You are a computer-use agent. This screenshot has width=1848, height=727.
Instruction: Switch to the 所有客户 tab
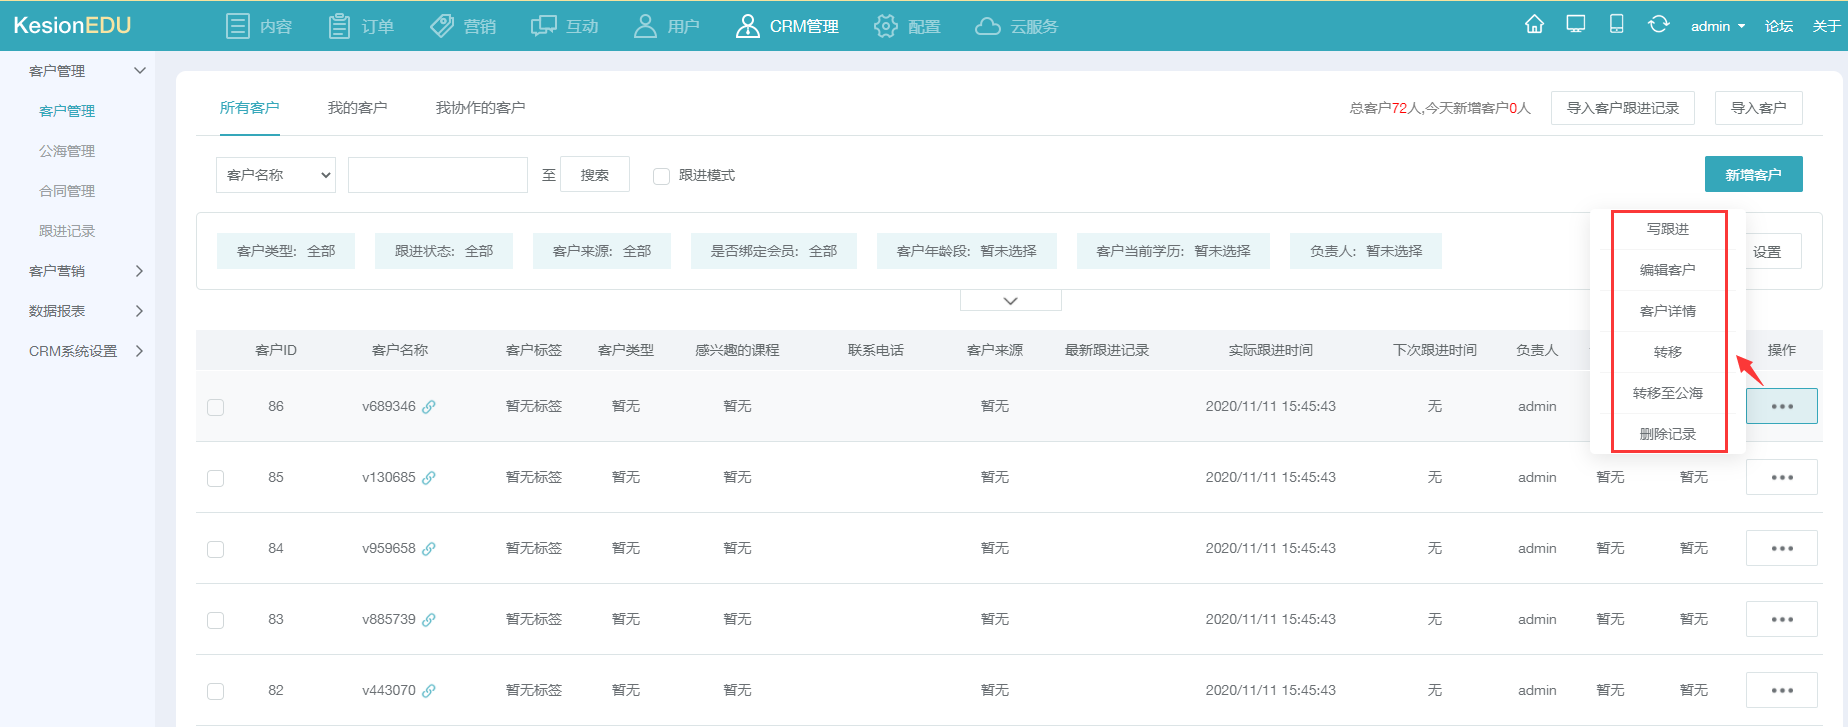coord(250,108)
